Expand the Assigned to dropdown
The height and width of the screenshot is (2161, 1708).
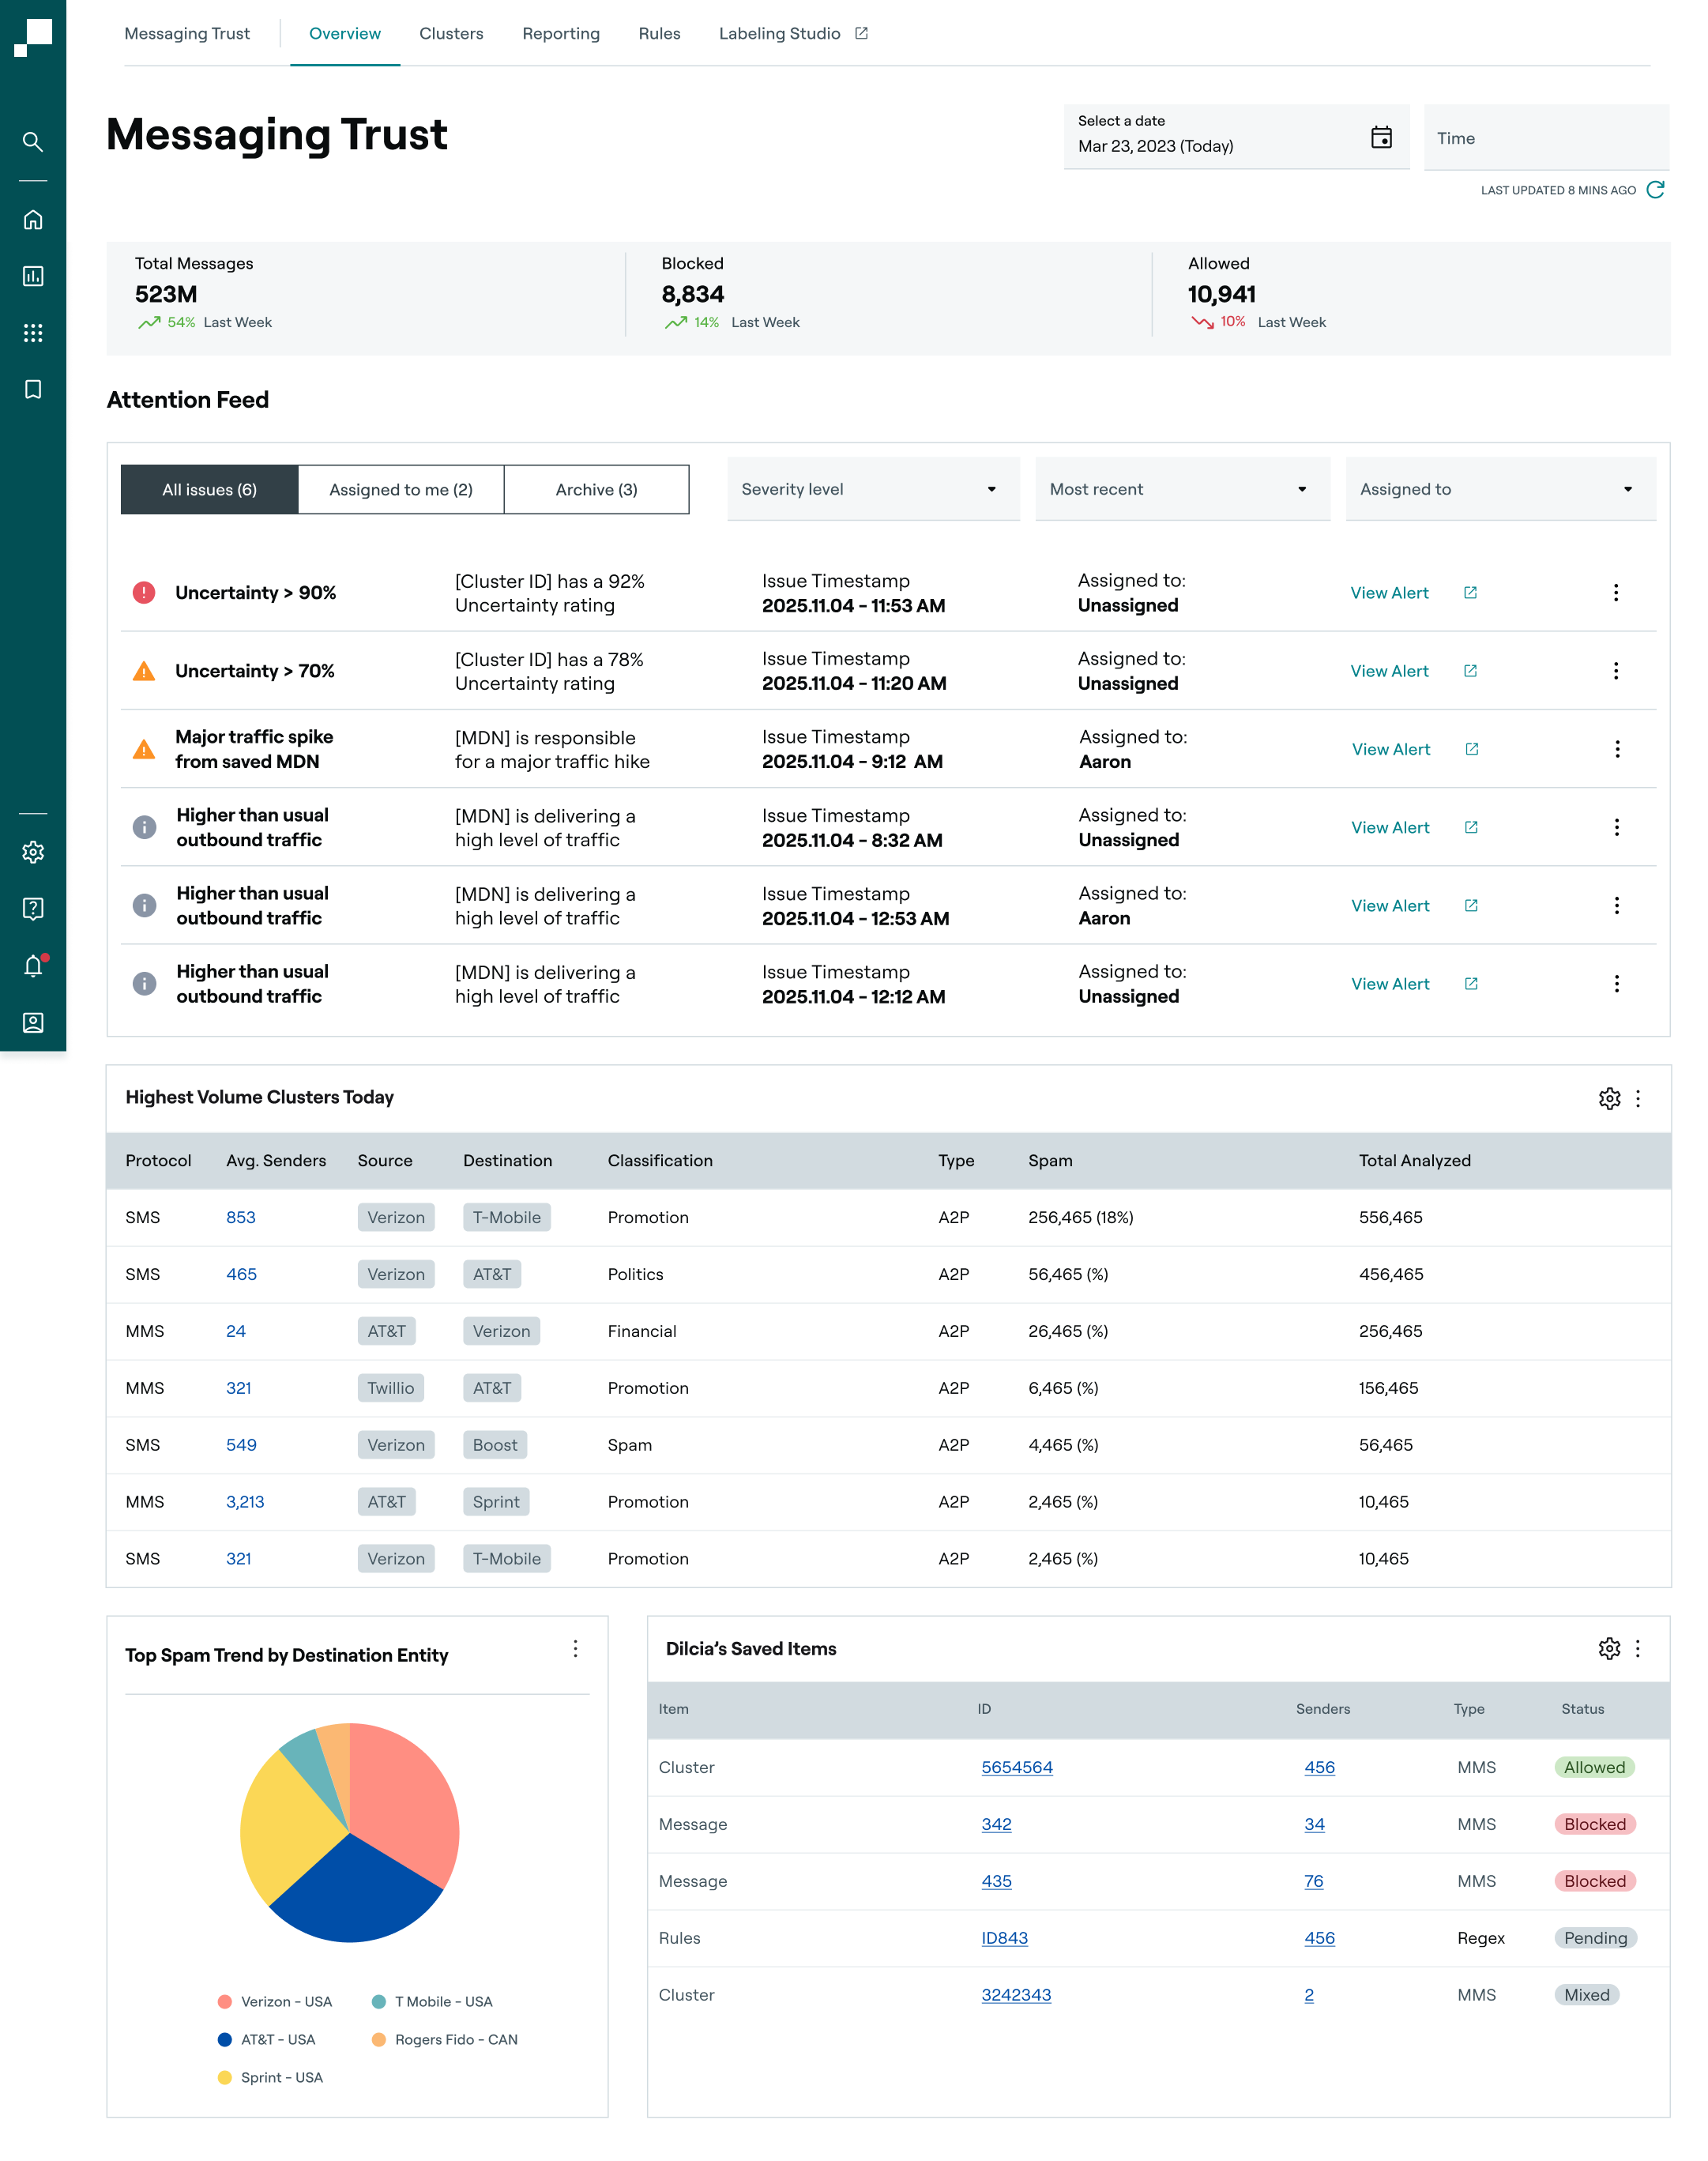coord(1500,490)
